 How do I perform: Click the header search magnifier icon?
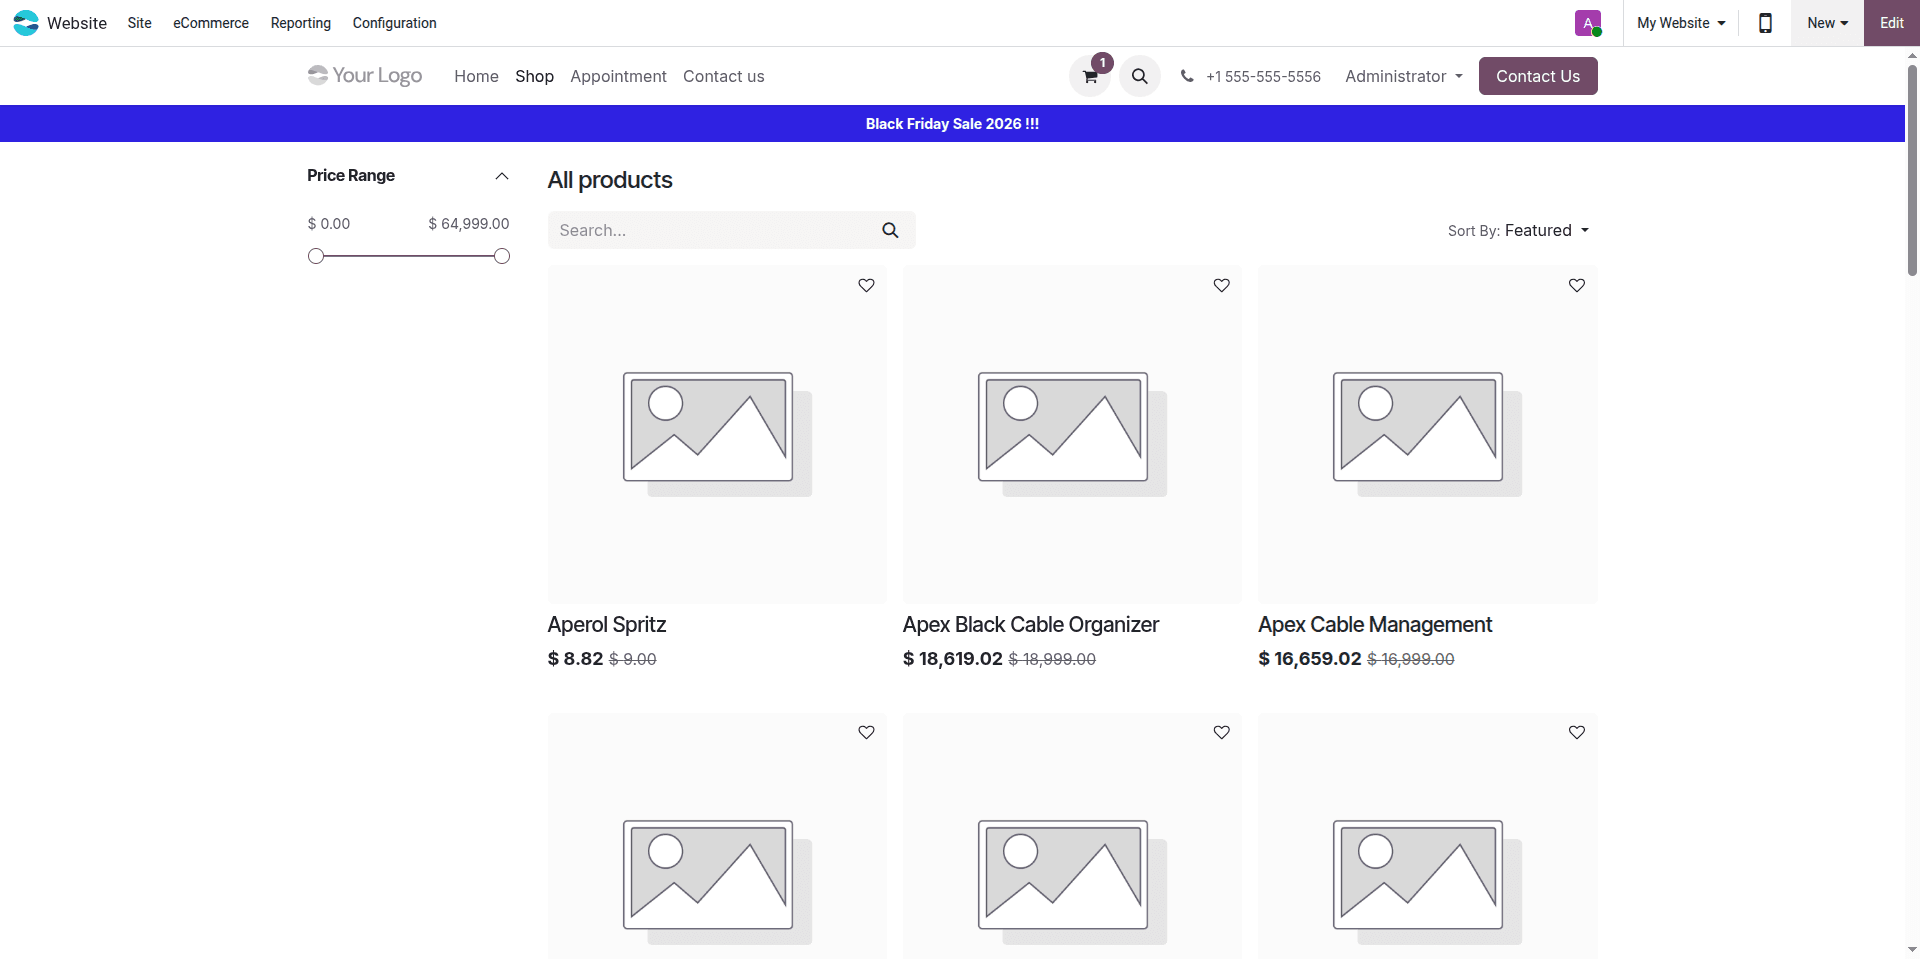[x=1139, y=76]
